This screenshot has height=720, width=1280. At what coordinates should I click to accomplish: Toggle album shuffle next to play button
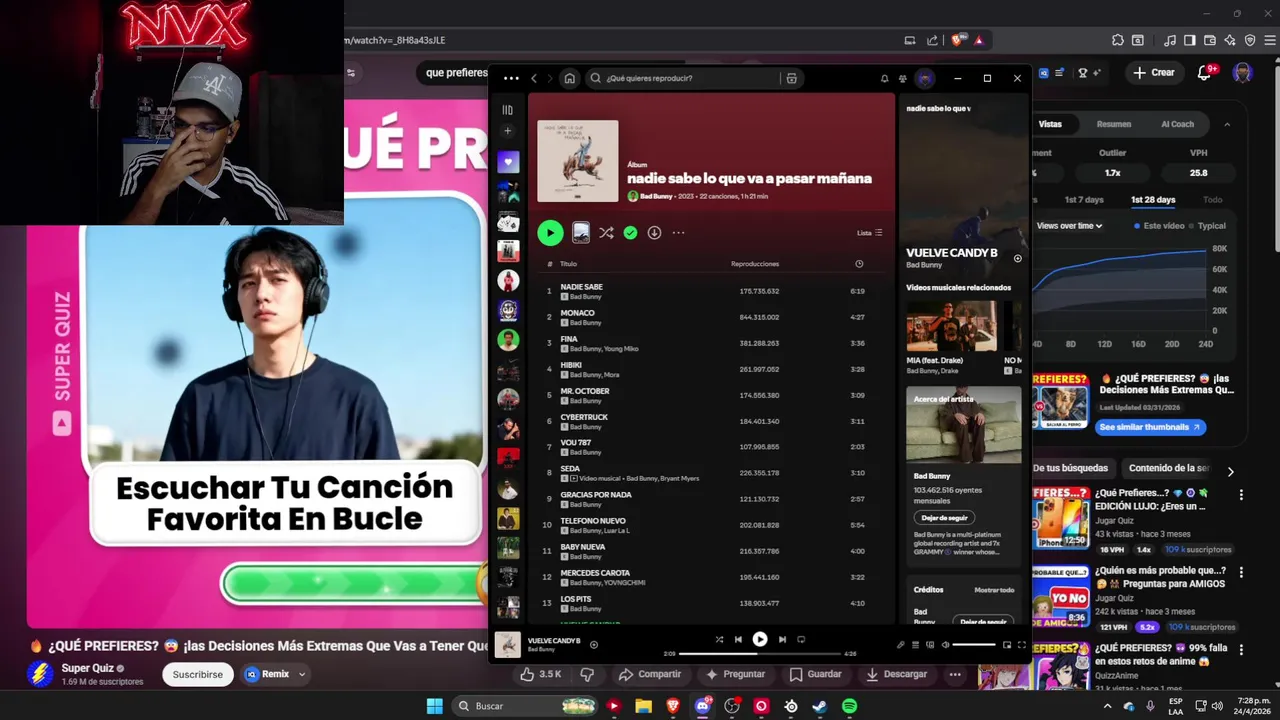(606, 233)
